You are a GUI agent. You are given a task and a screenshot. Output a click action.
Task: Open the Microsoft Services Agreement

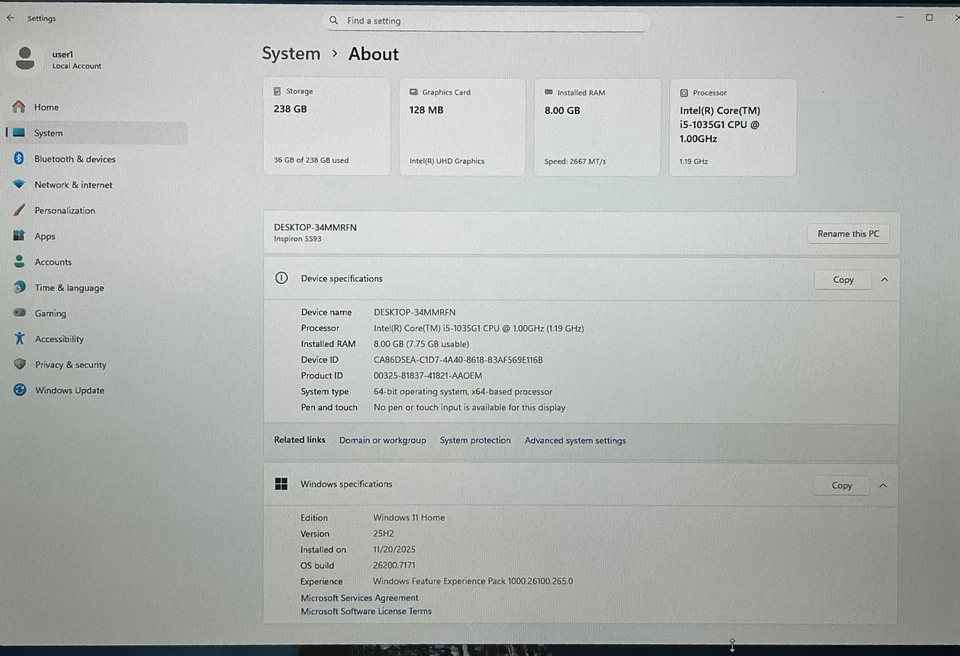(359, 596)
